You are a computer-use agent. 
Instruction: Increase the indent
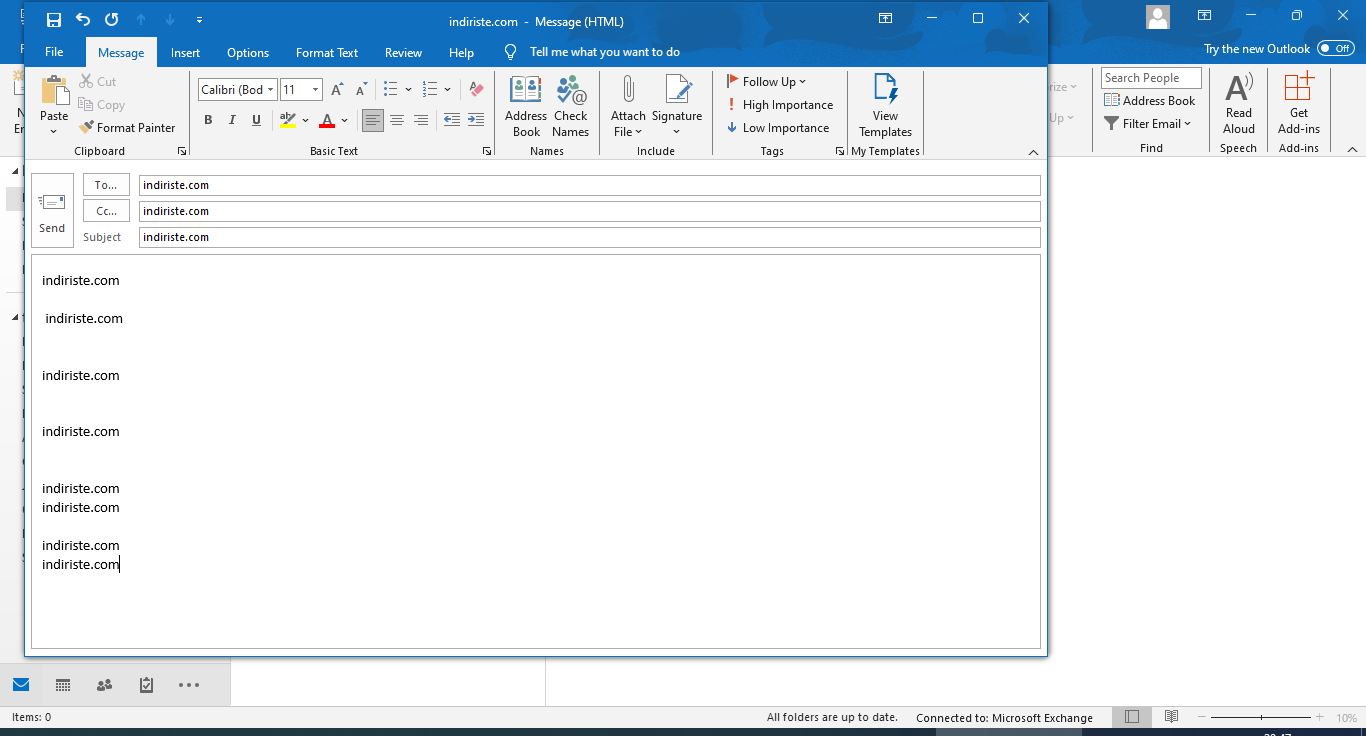point(476,120)
